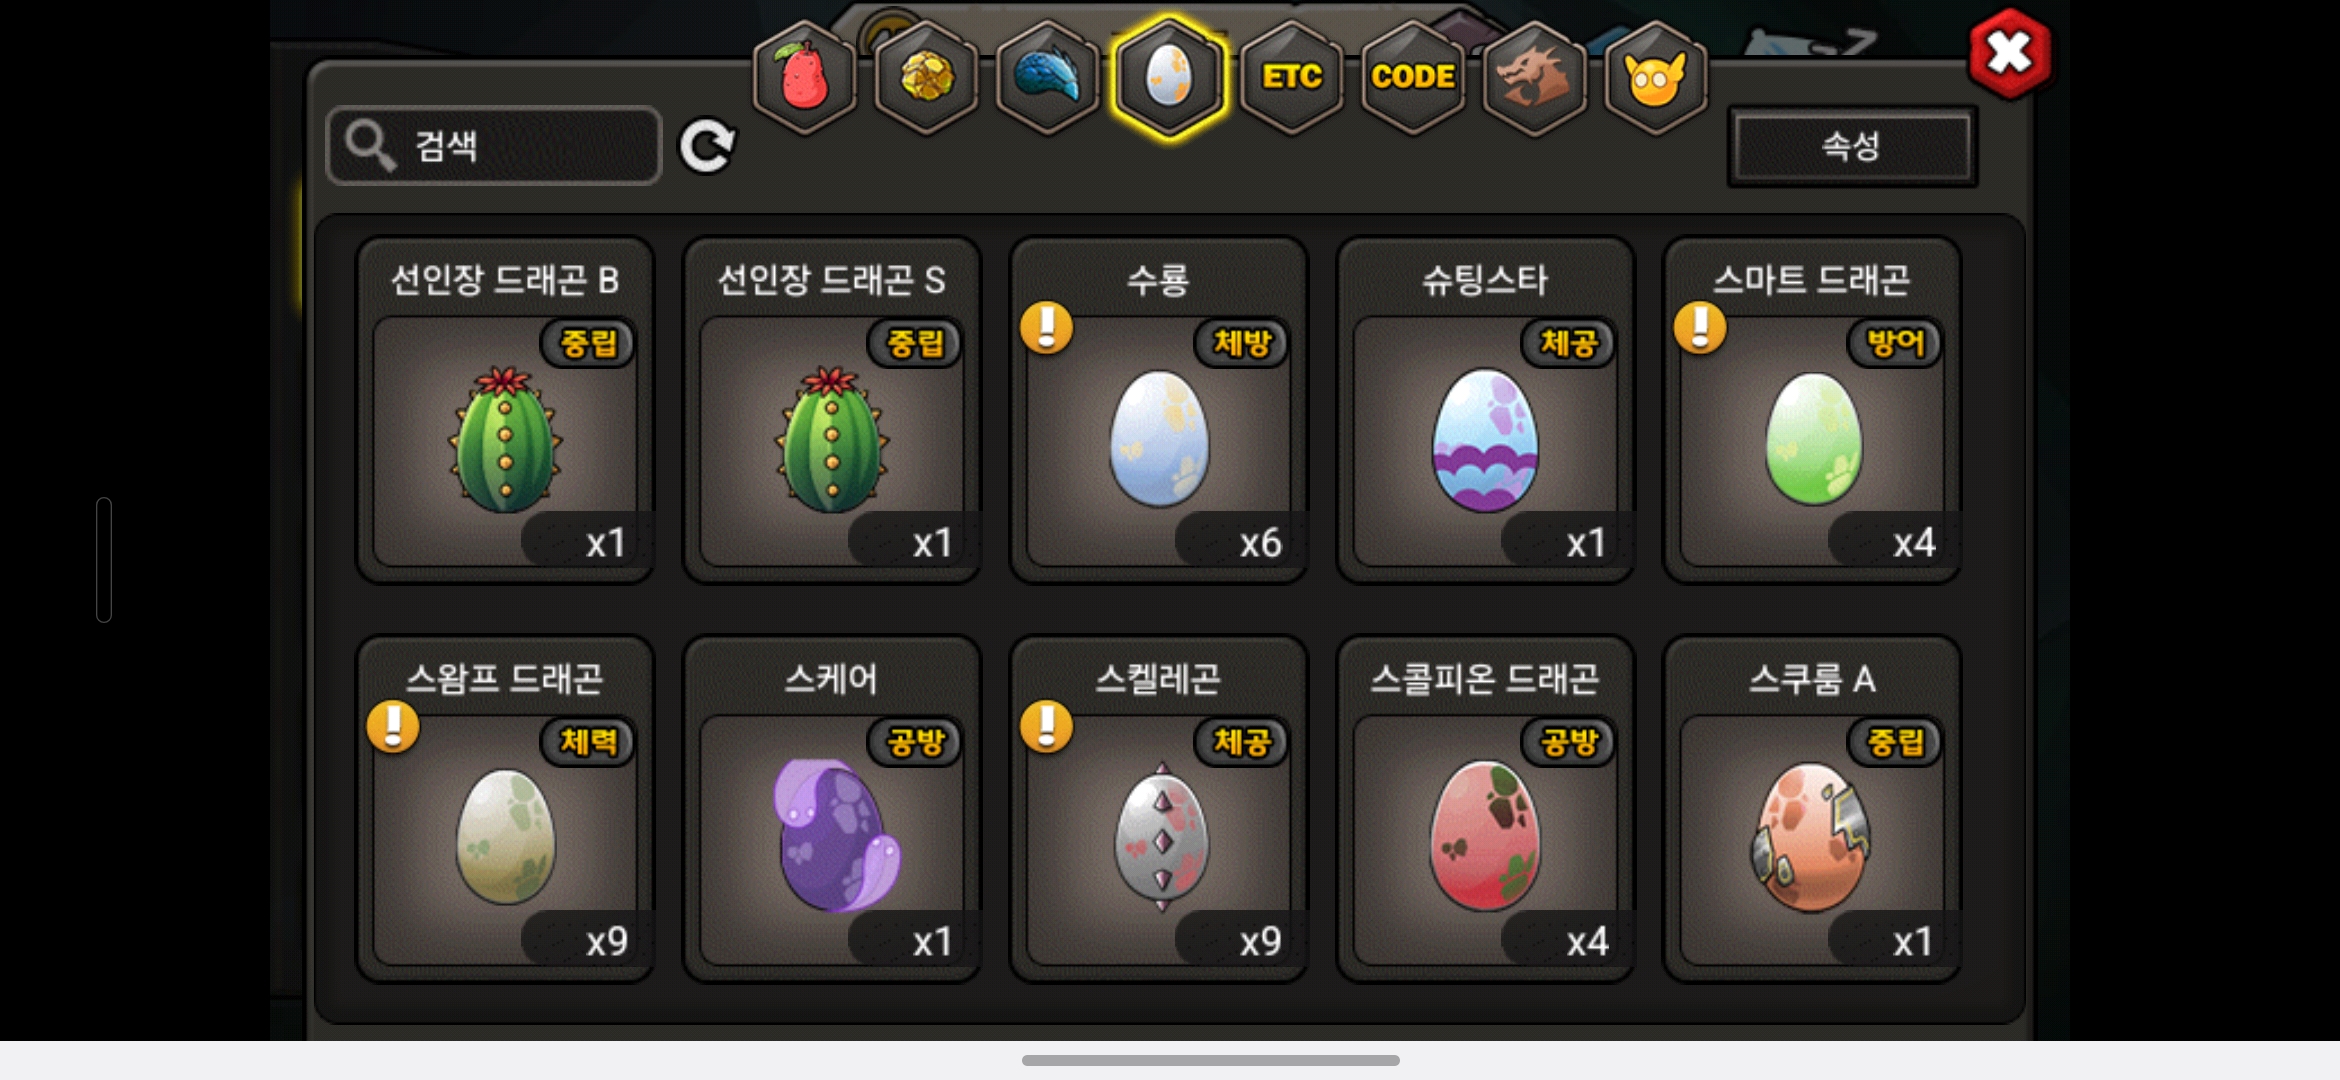
Task: Click alert badge on 스마트 드래곤
Action: point(1700,328)
